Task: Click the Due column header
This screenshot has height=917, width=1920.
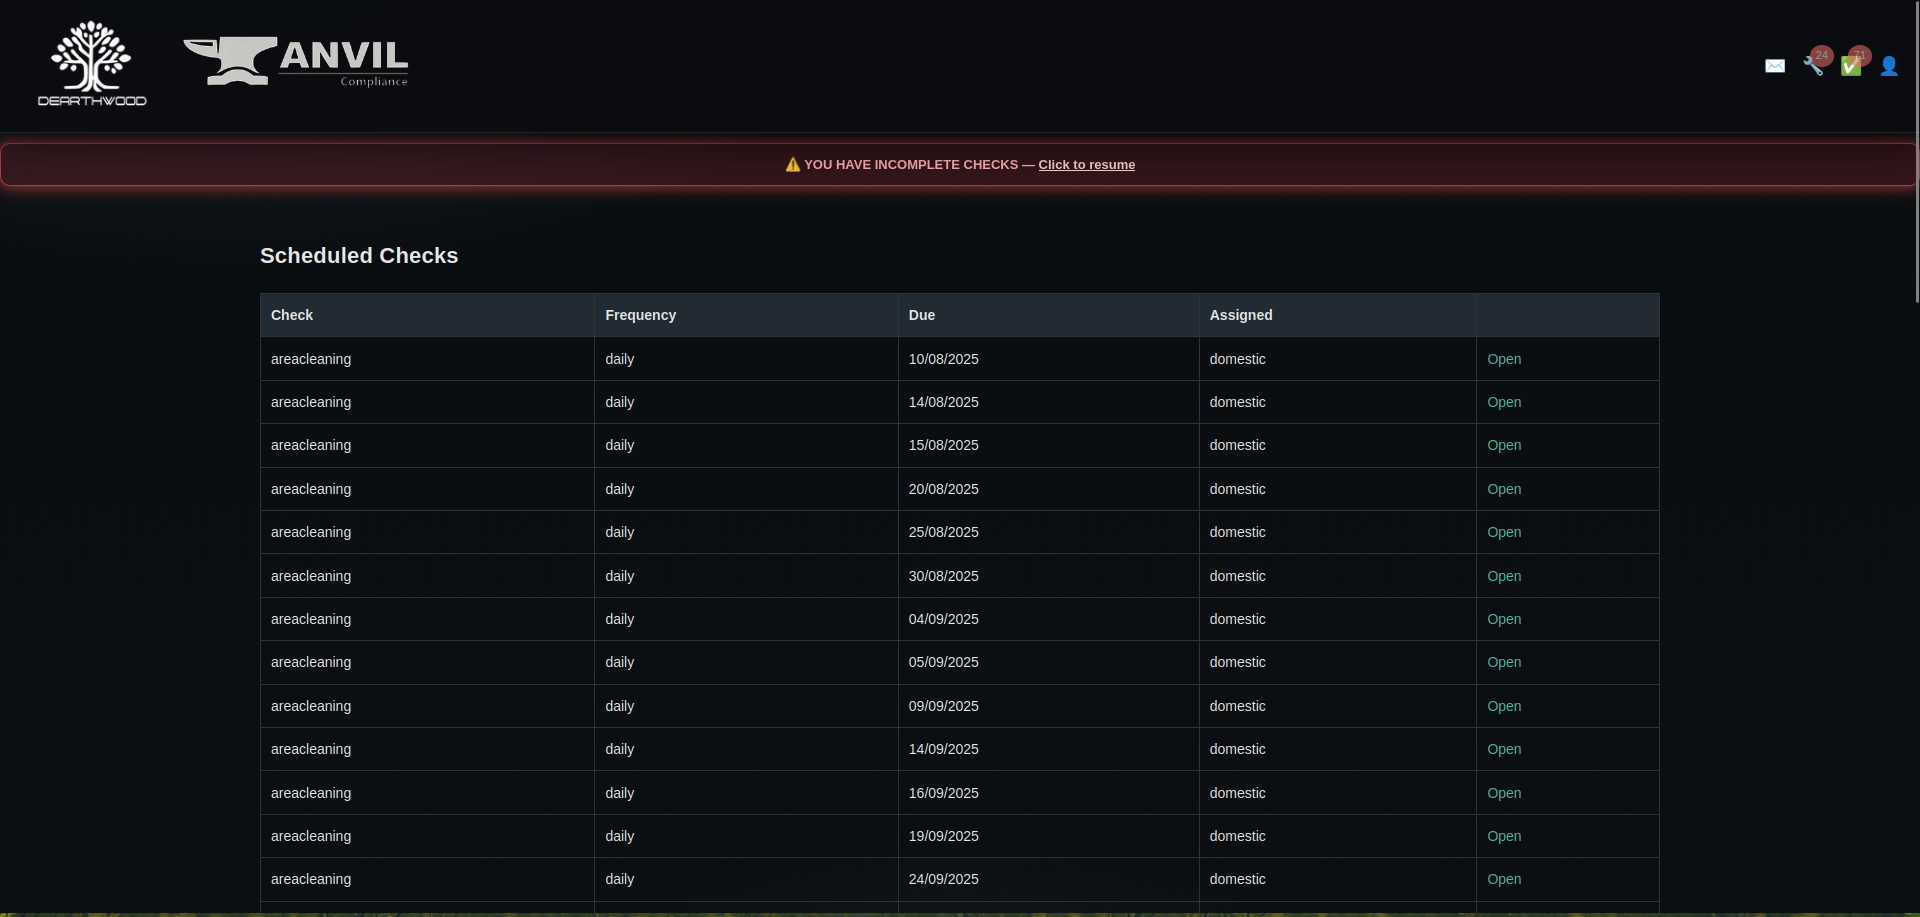Action: tap(922, 315)
